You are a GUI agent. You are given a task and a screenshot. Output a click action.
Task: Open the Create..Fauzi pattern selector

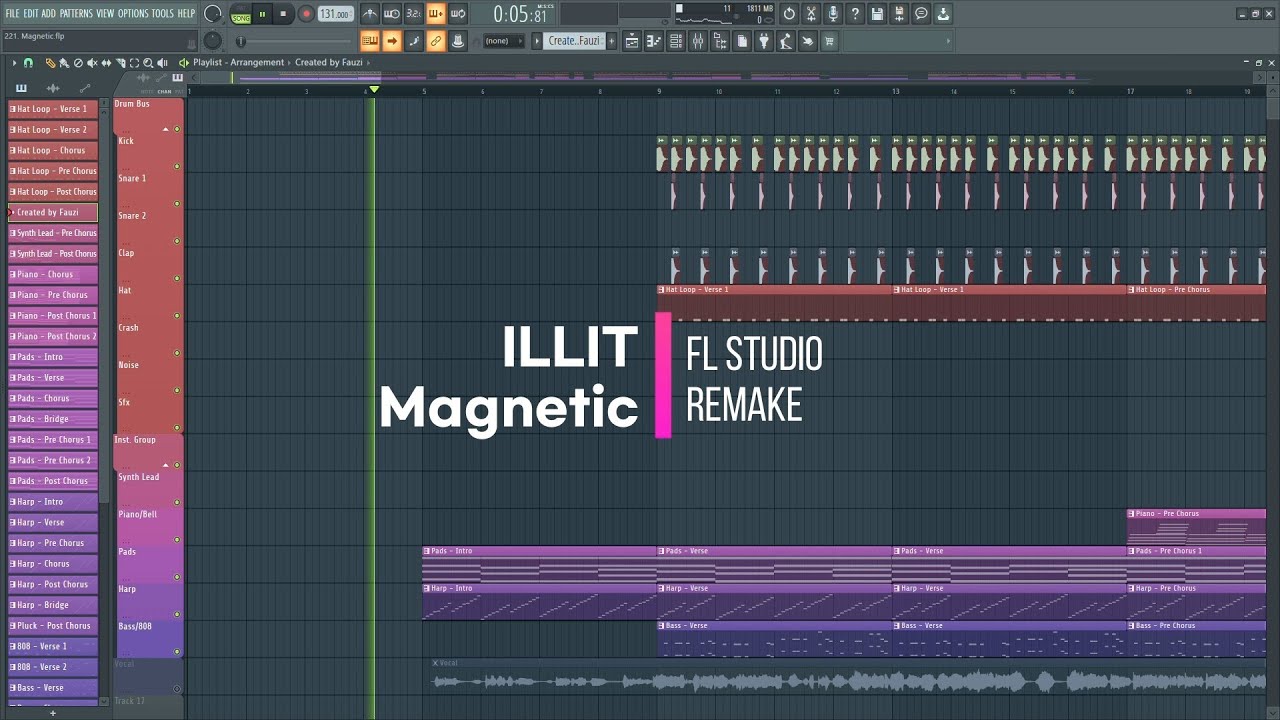574,41
